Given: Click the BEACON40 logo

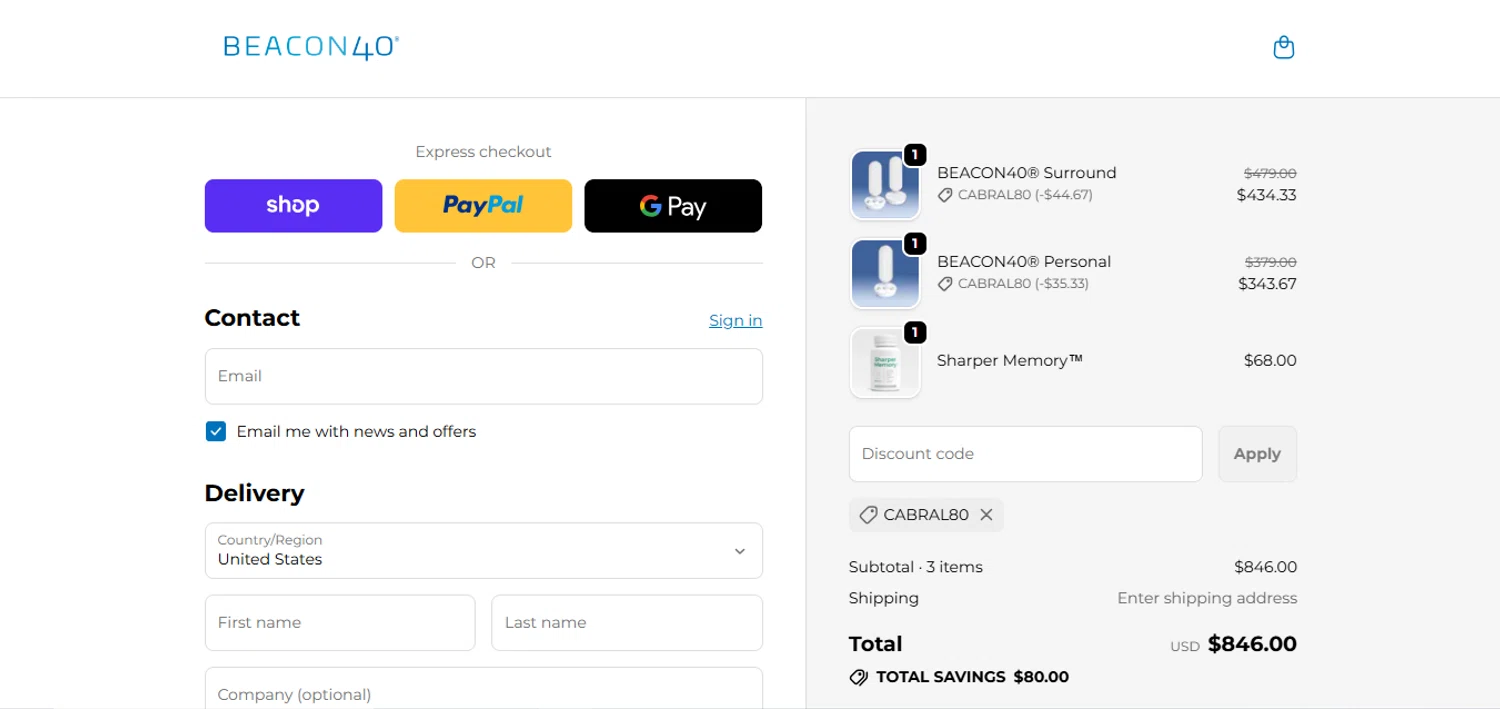Looking at the screenshot, I should tap(311, 47).
